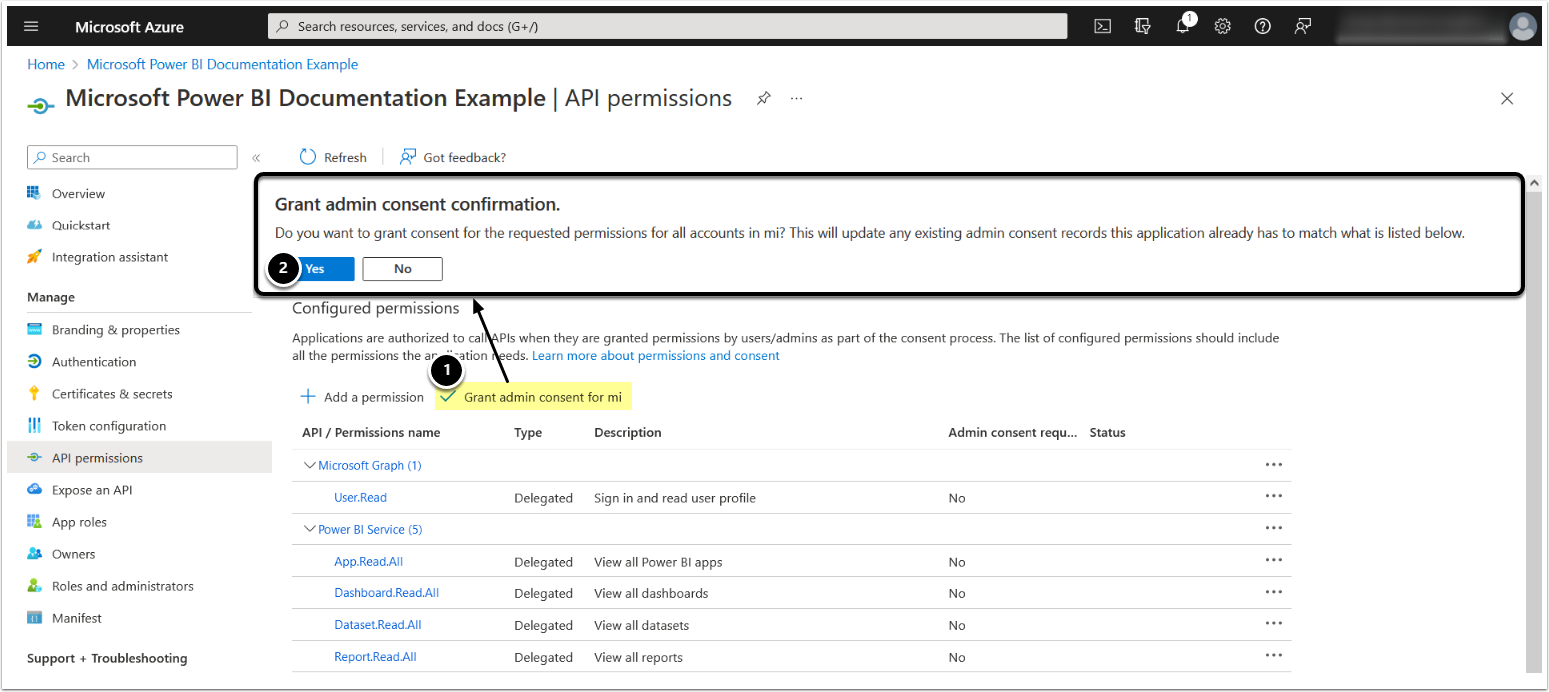The height and width of the screenshot is (692, 1549).
Task: Click the Refresh icon button
Action: click(309, 157)
